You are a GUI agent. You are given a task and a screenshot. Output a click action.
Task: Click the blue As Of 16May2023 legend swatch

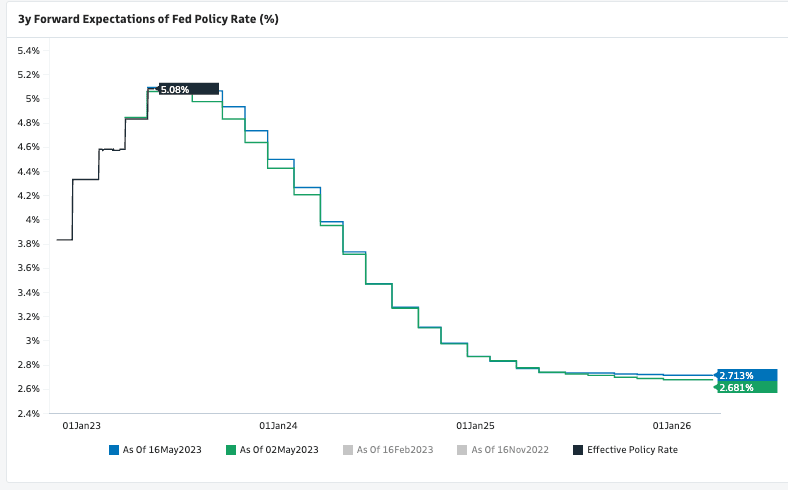(x=114, y=450)
